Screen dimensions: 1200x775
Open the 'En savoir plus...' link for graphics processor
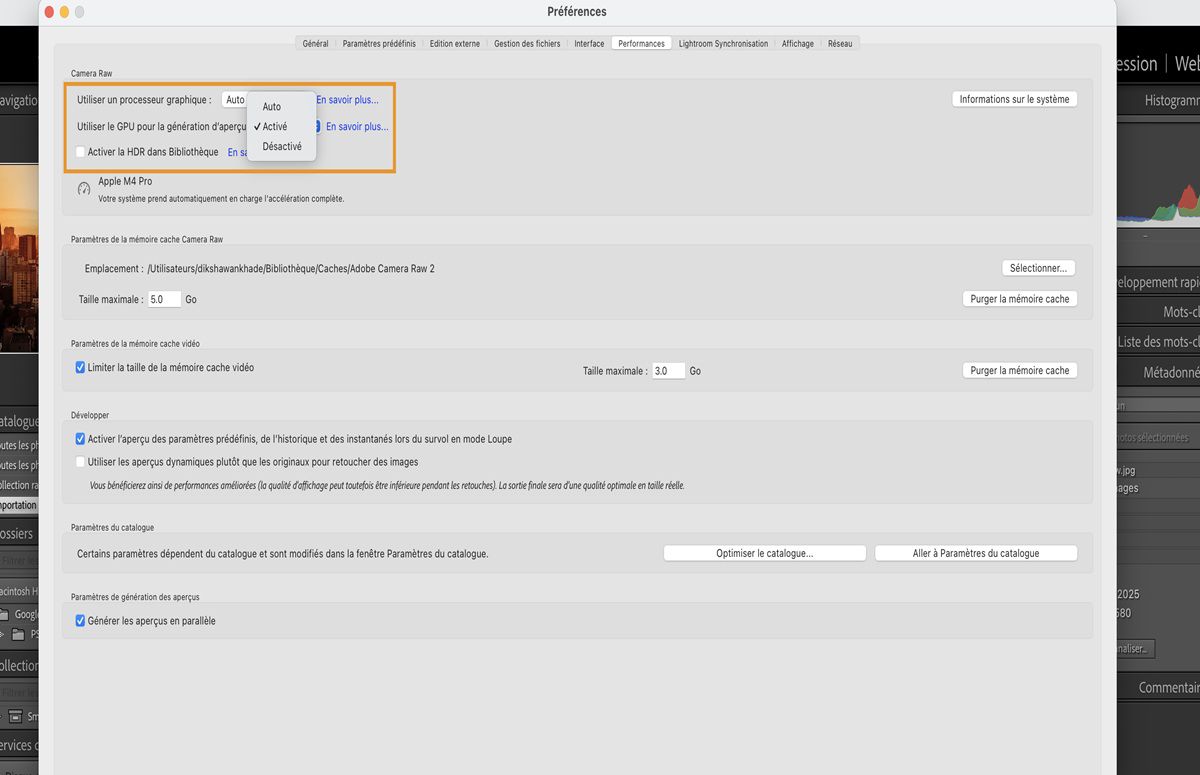pyautogui.click(x=346, y=101)
